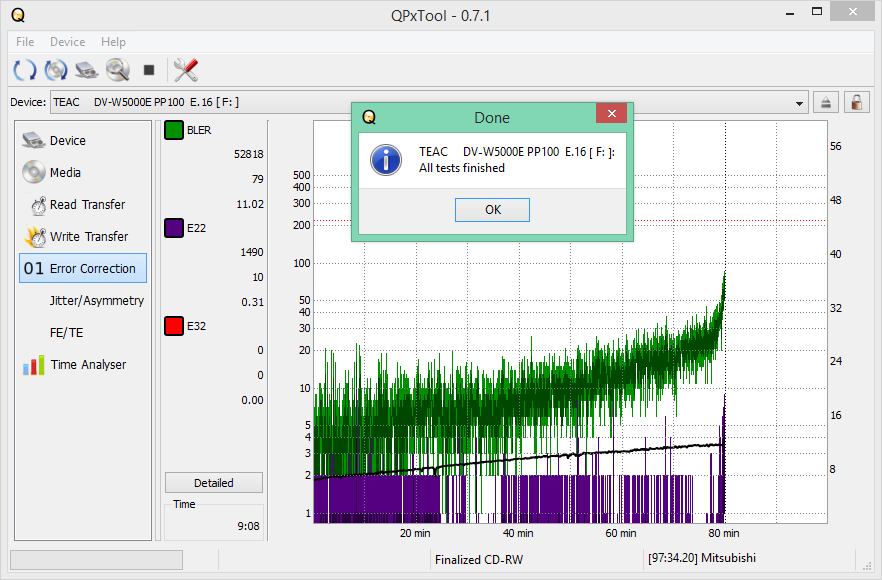
Task: Click the Device sidebar drive icon
Action: pyautogui.click(x=33, y=140)
